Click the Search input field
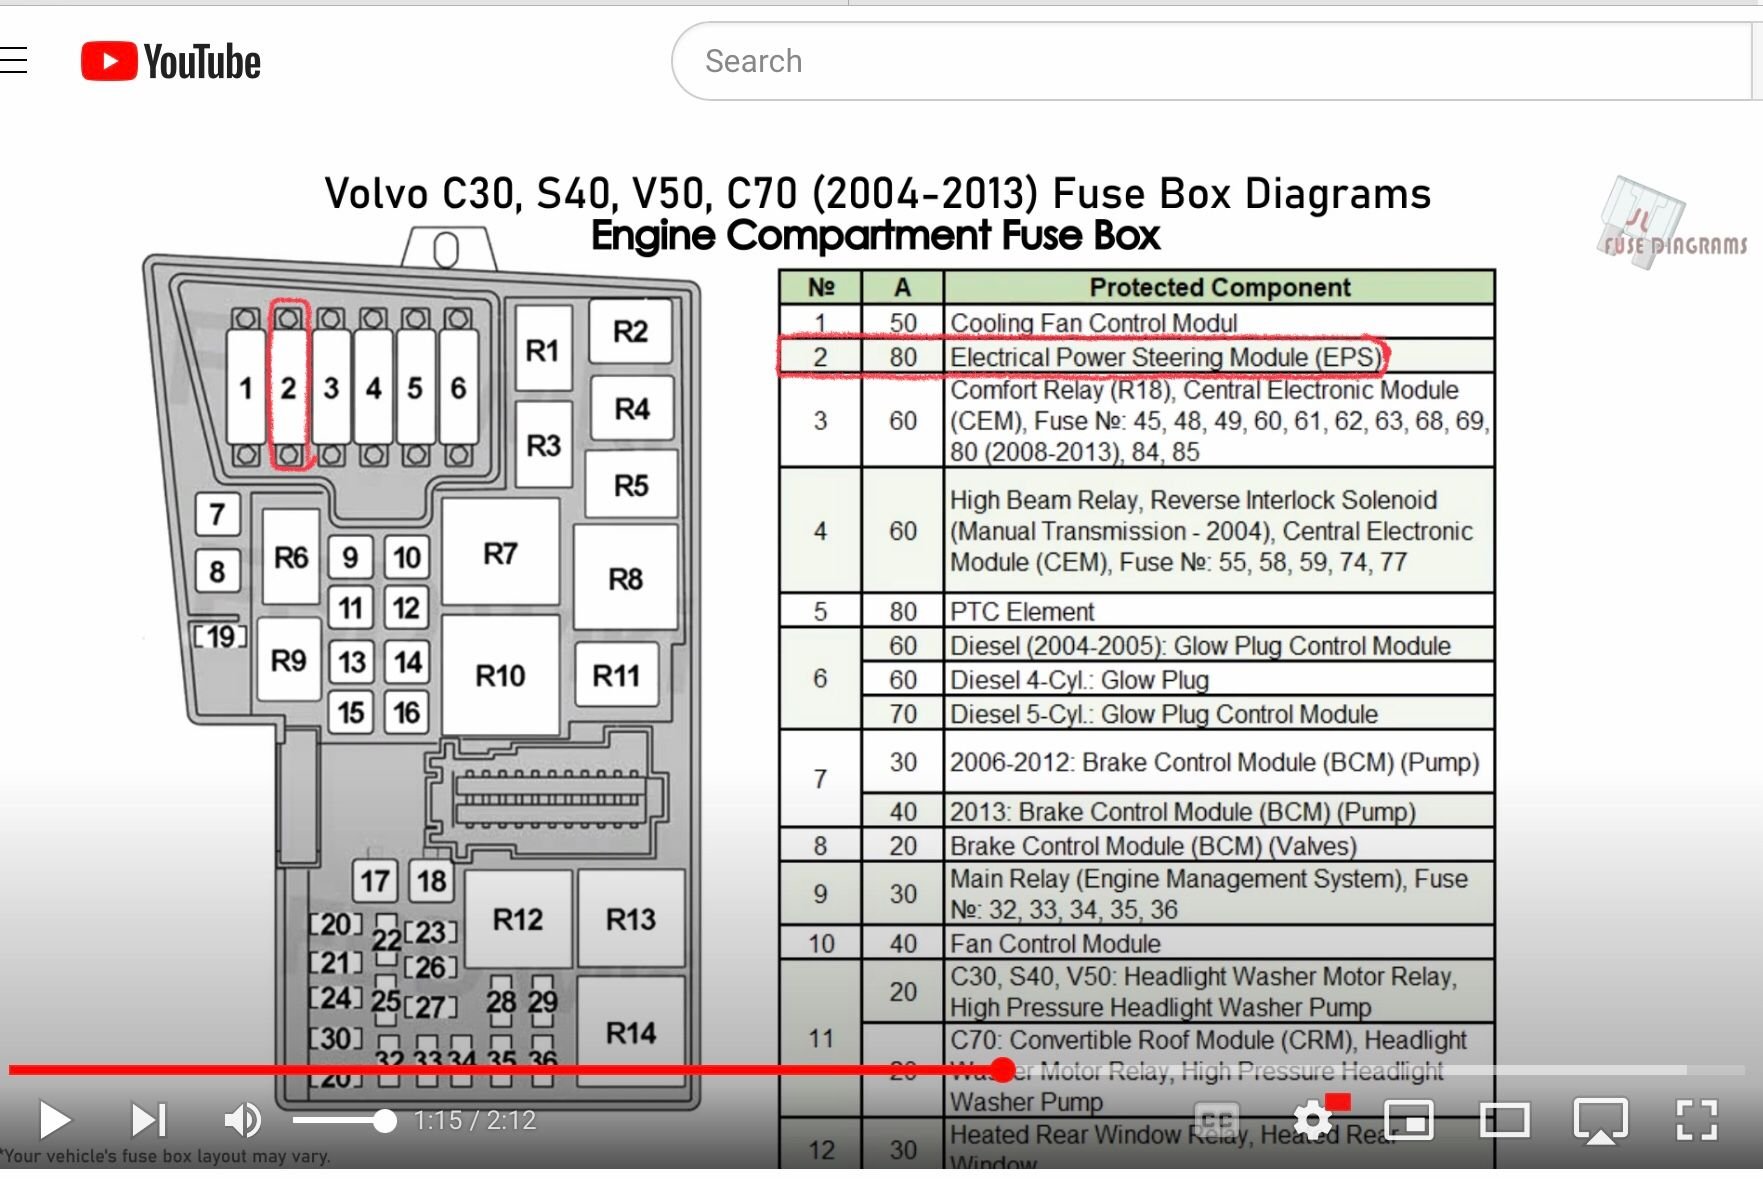The width and height of the screenshot is (1763, 1179). click(x=1200, y=61)
